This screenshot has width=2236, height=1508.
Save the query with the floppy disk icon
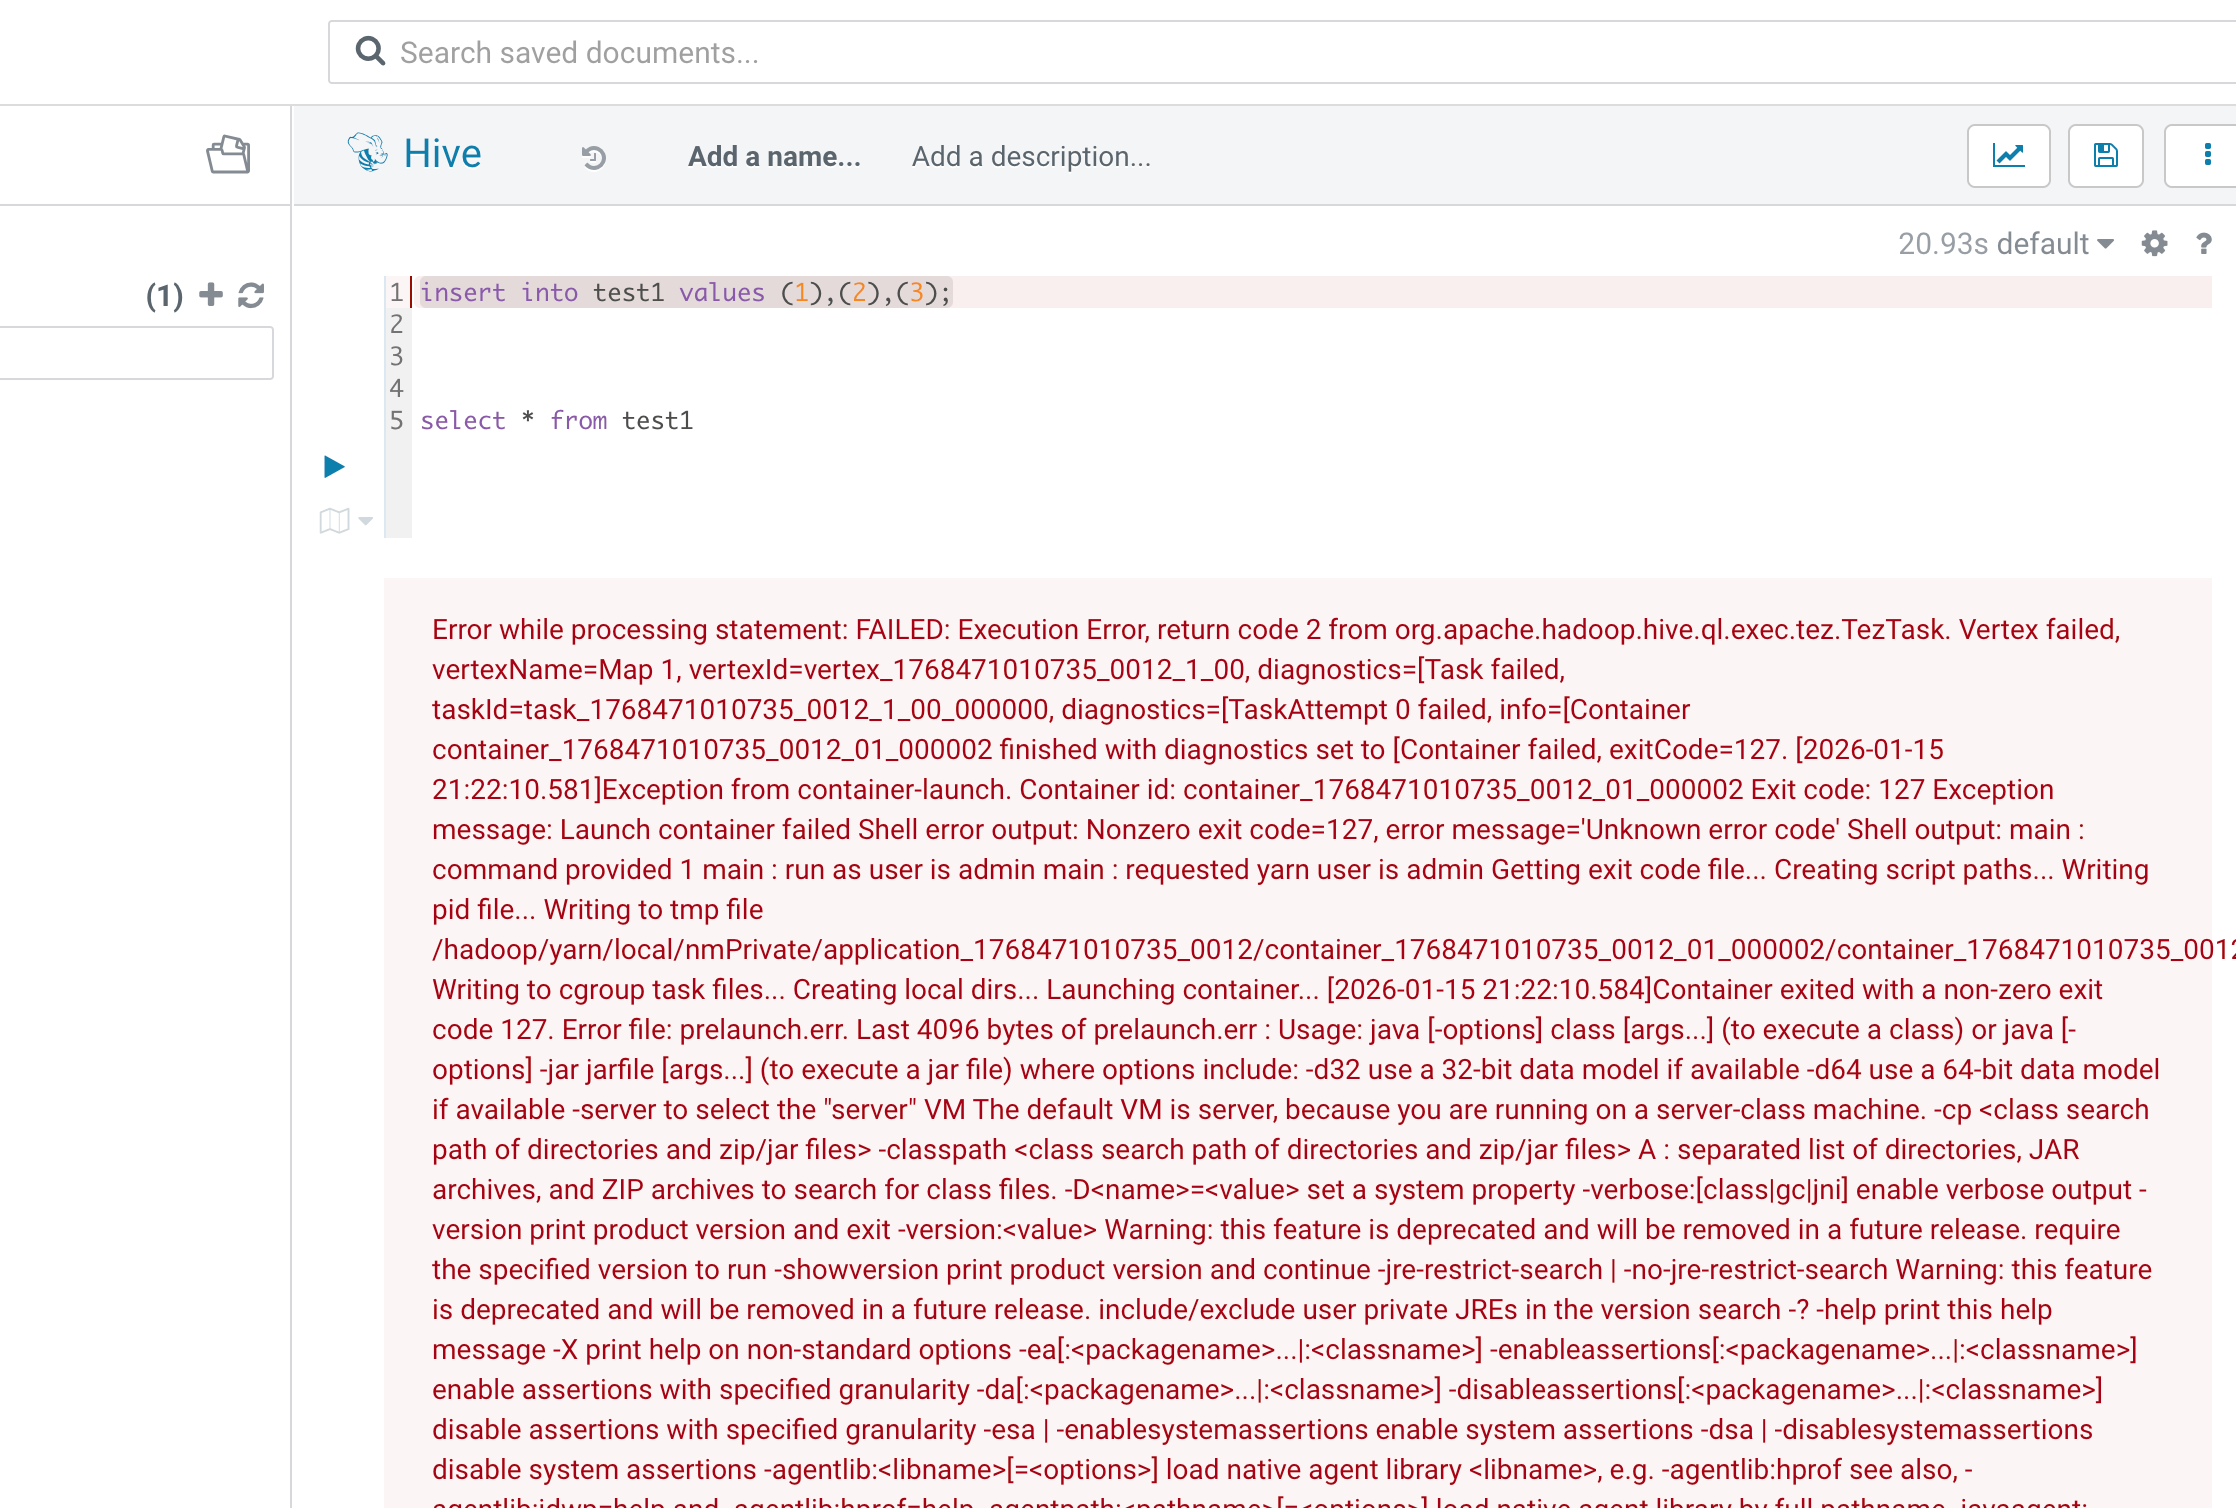click(x=2105, y=155)
